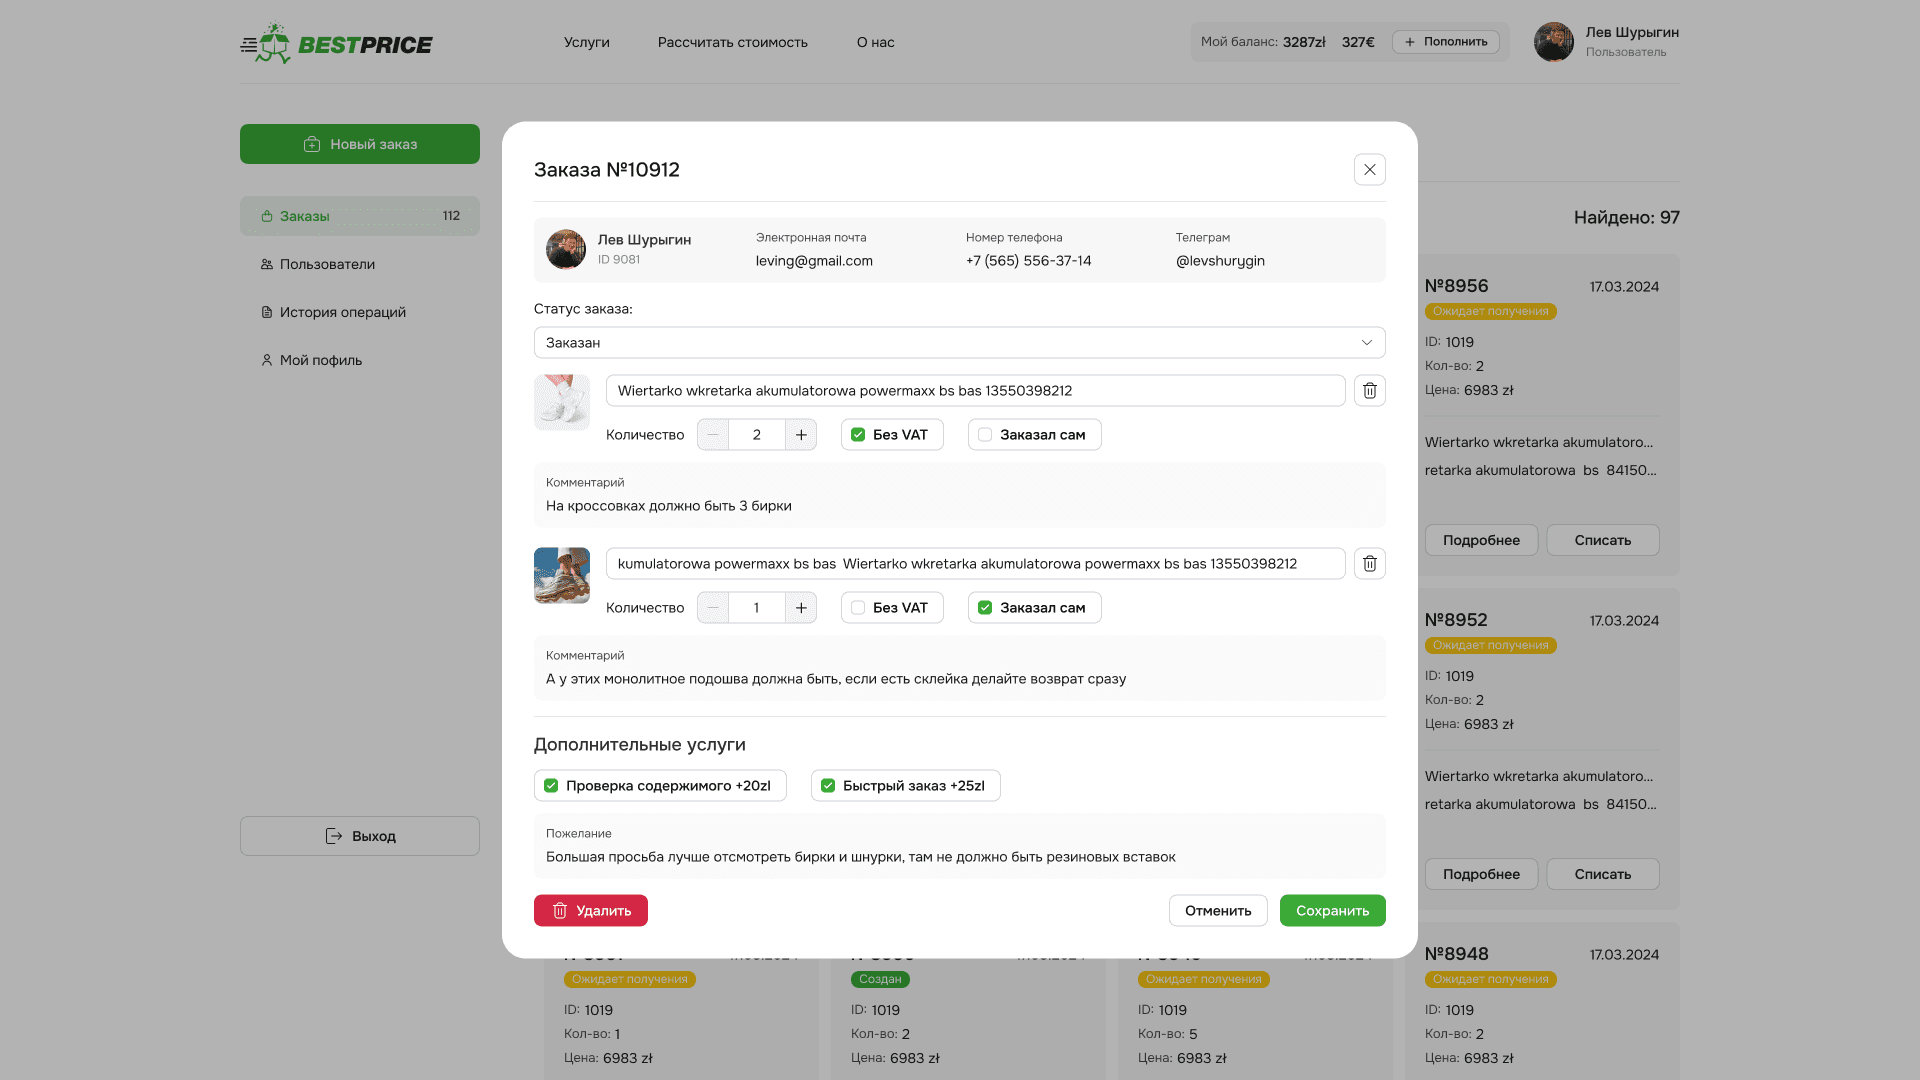Screen dimensions: 1920x1080
Task: Open the second product's sneaker thumbnail
Action: click(x=562, y=575)
